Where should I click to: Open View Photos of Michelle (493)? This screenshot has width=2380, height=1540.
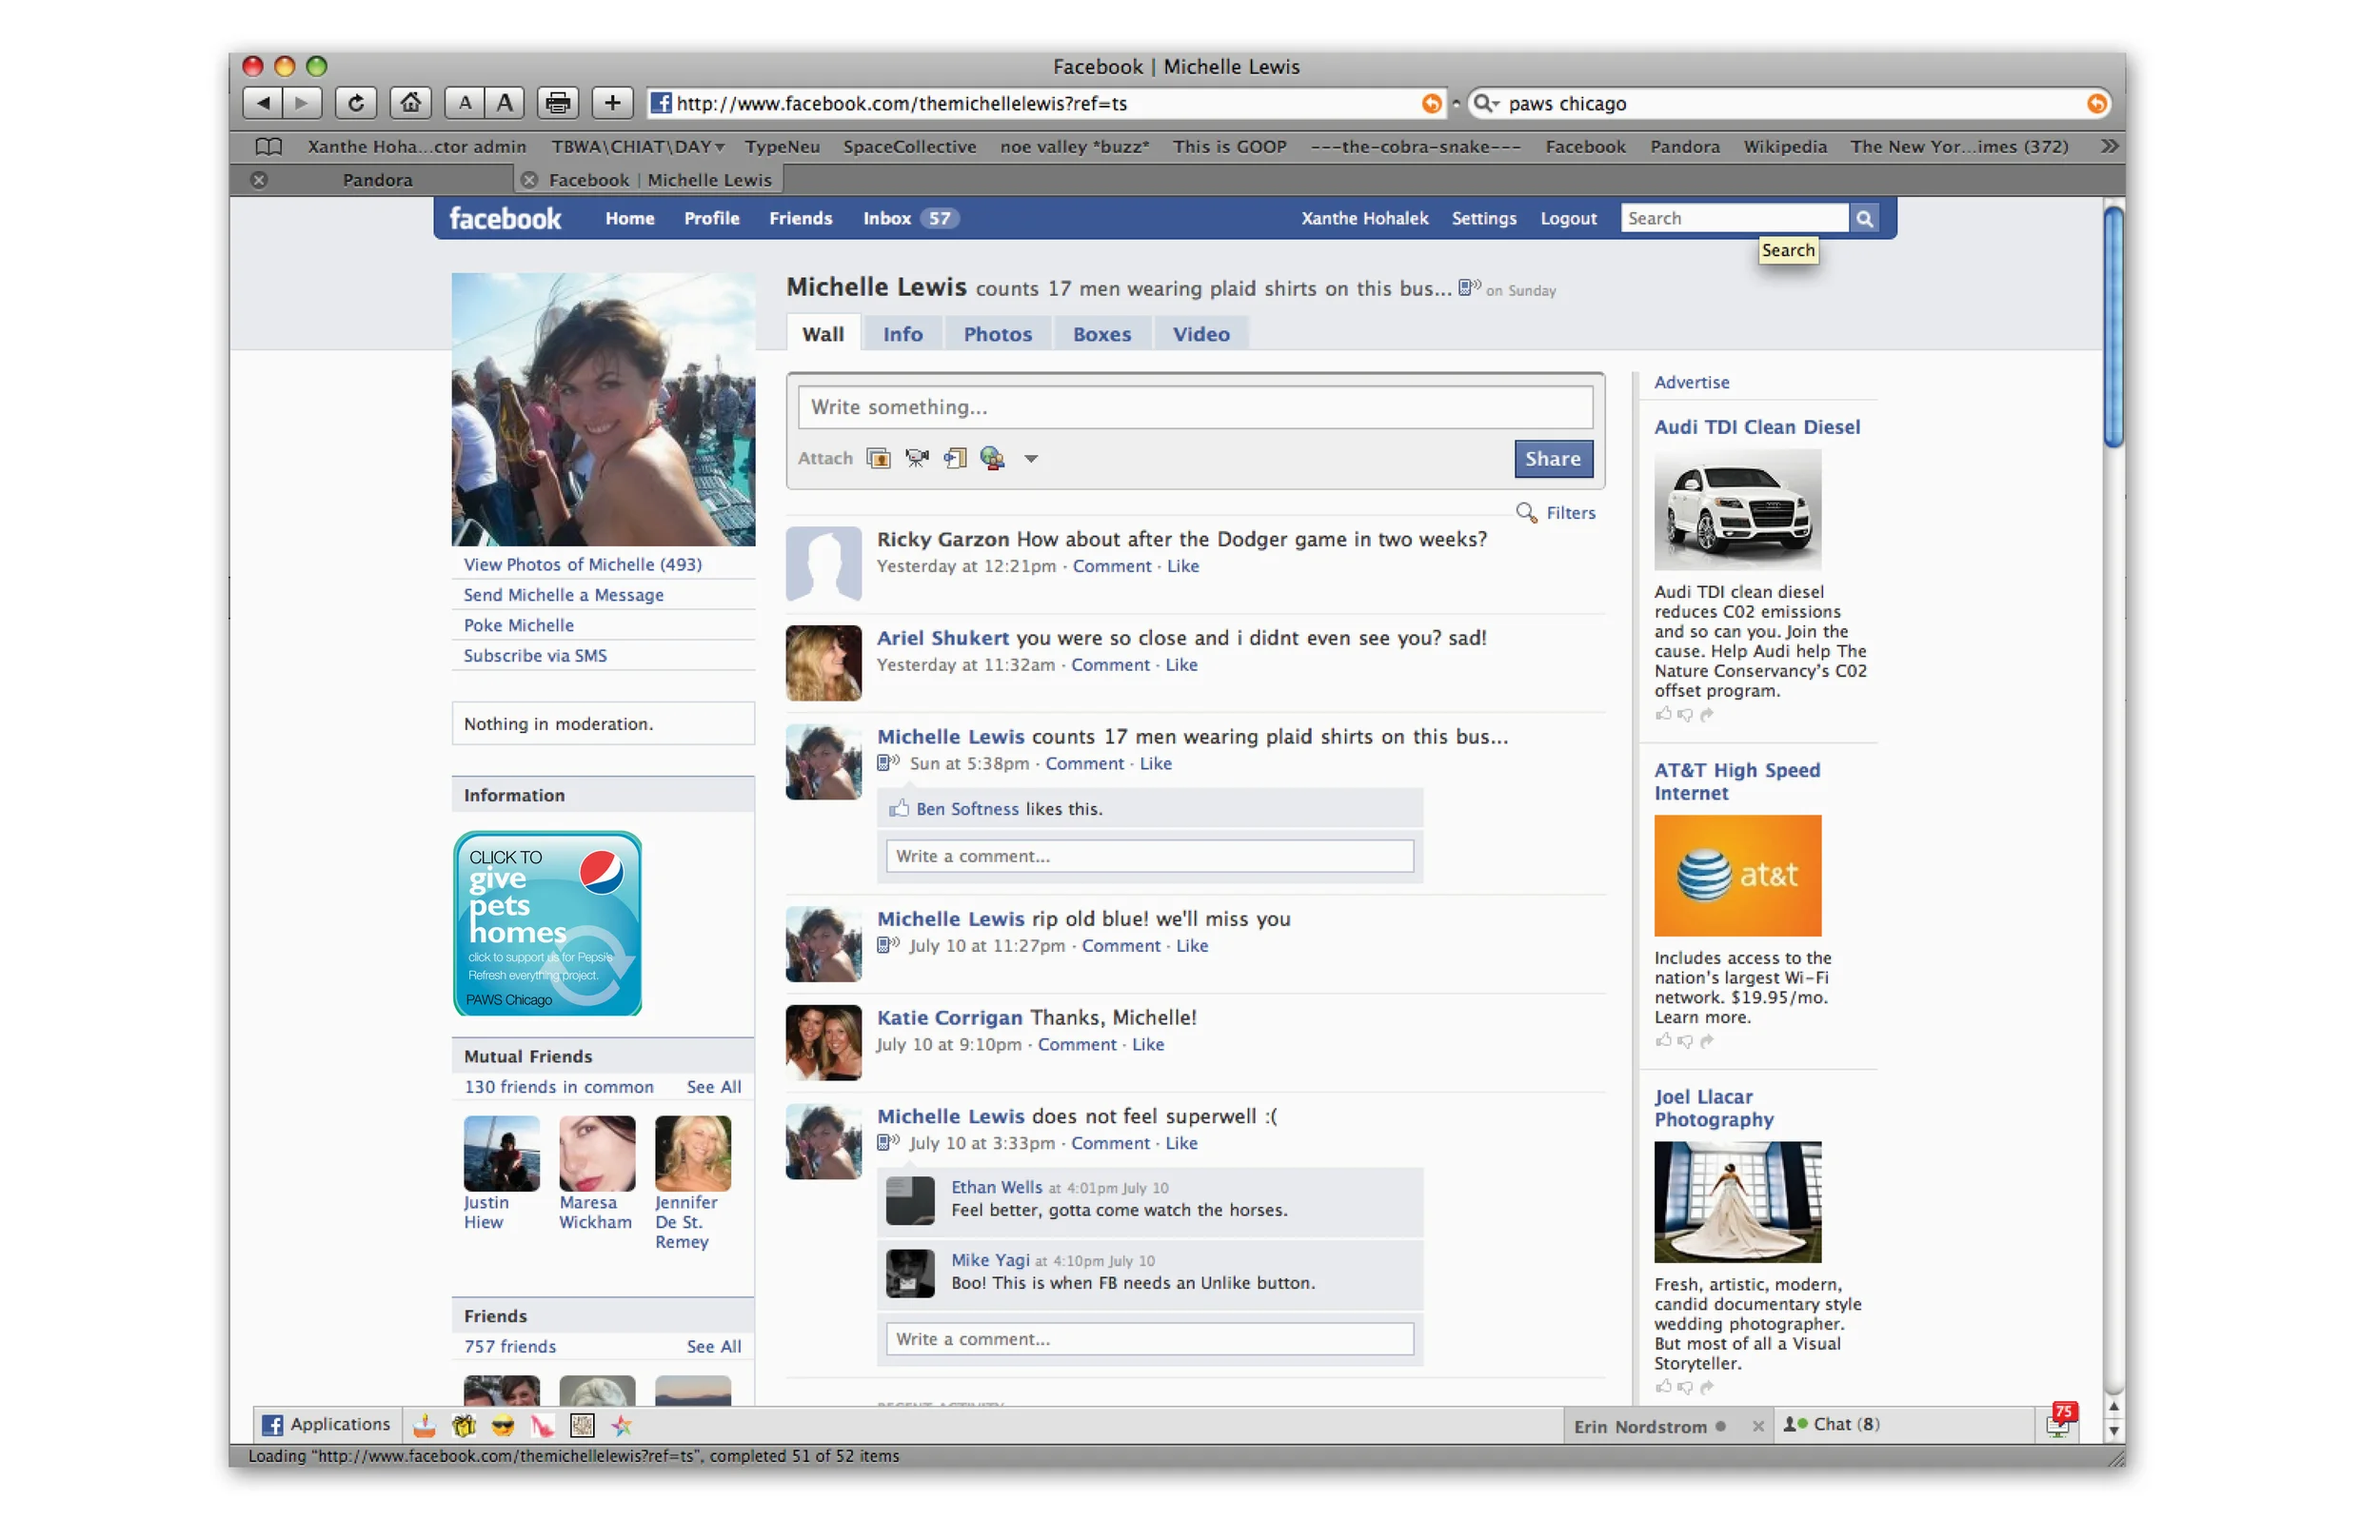tap(582, 566)
